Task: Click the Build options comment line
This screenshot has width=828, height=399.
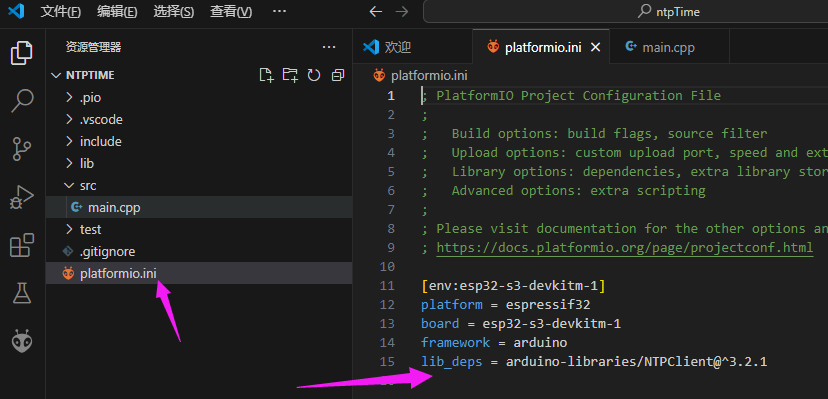Action: [594, 134]
